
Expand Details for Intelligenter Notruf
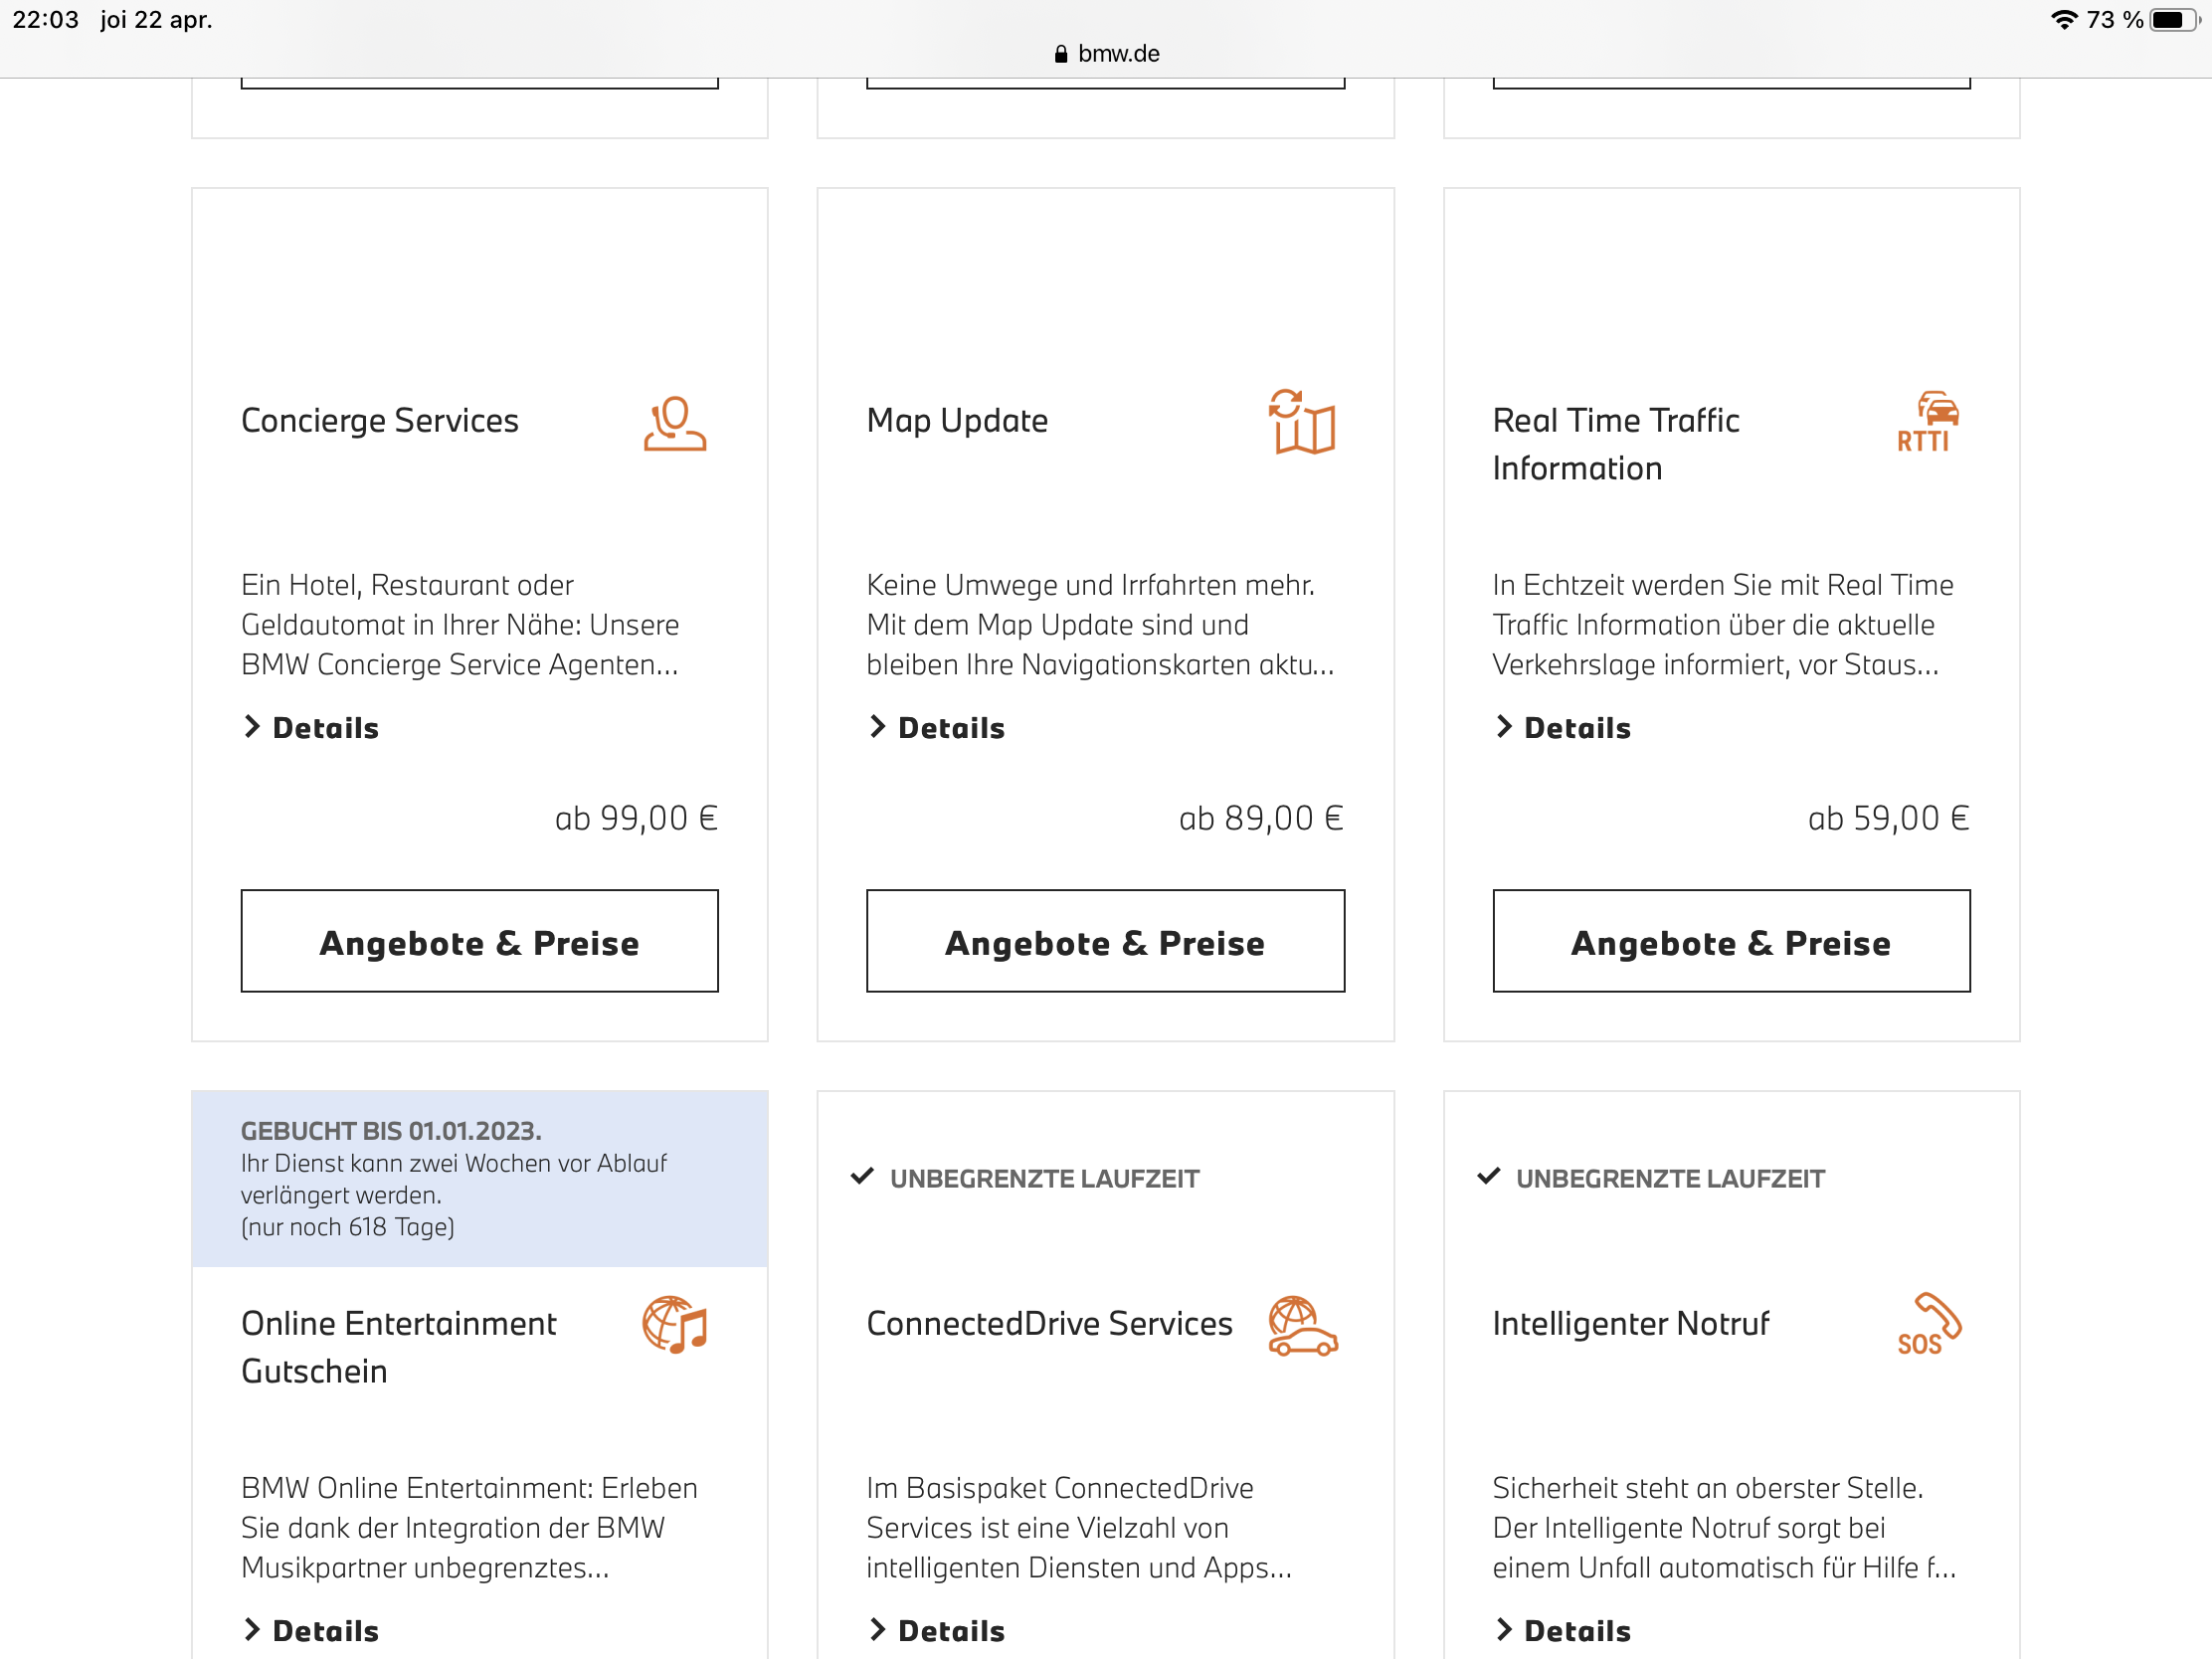point(1563,1631)
